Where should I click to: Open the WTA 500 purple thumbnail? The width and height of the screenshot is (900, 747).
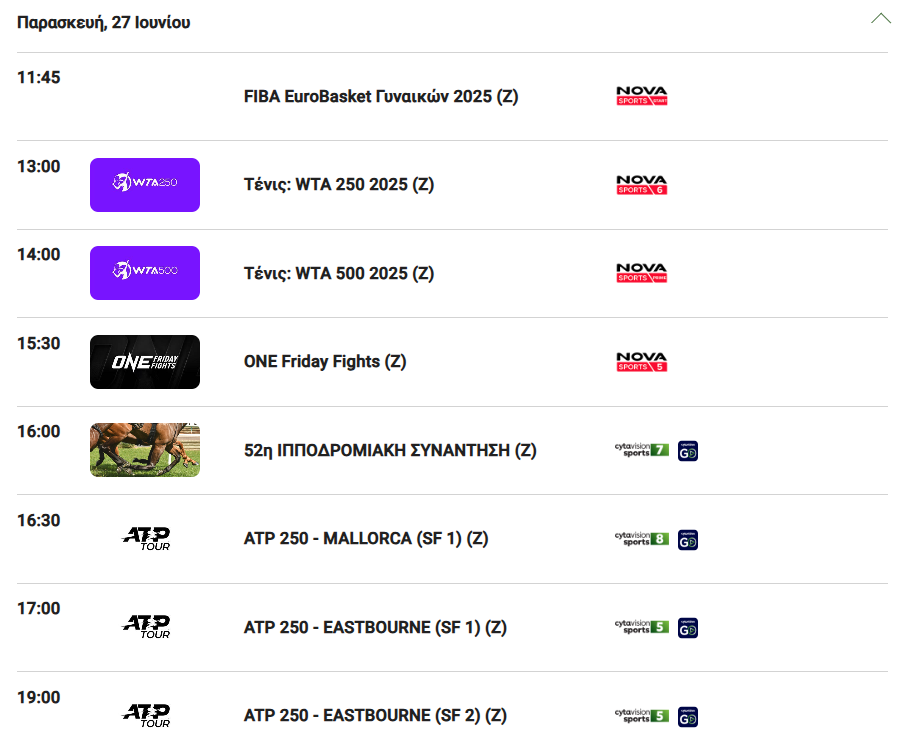coord(145,273)
